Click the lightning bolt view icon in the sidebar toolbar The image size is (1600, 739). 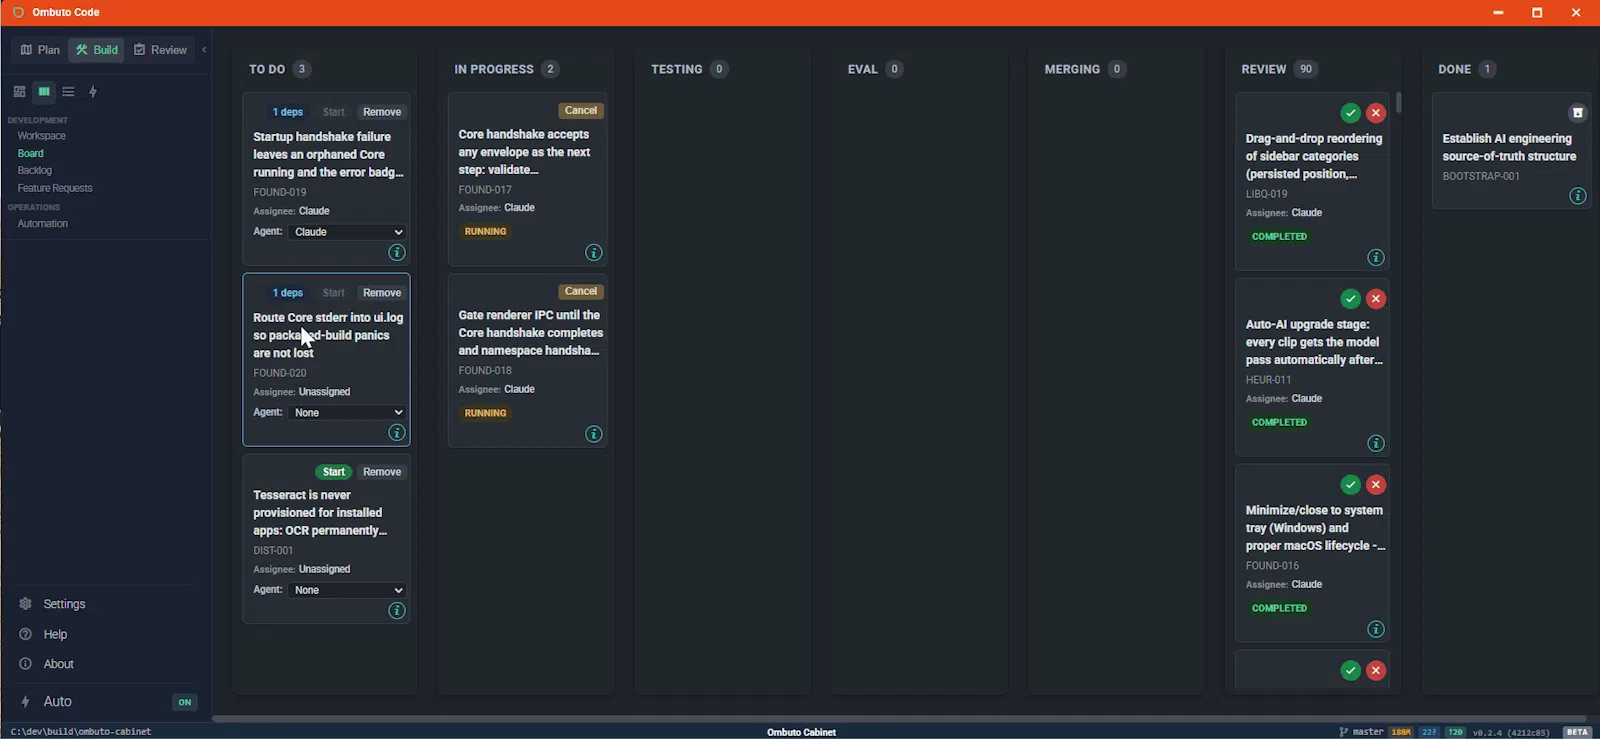(x=93, y=91)
